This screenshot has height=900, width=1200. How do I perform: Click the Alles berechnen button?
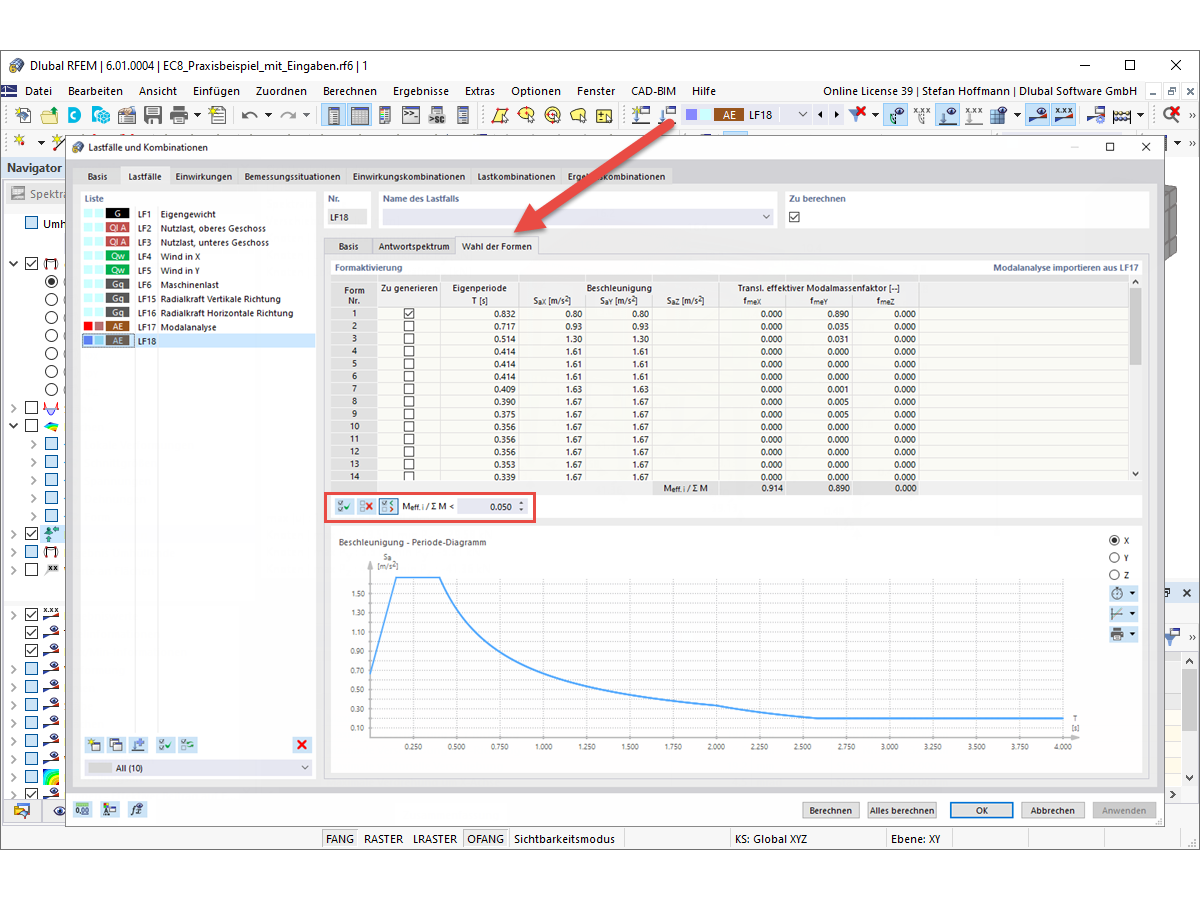902,810
